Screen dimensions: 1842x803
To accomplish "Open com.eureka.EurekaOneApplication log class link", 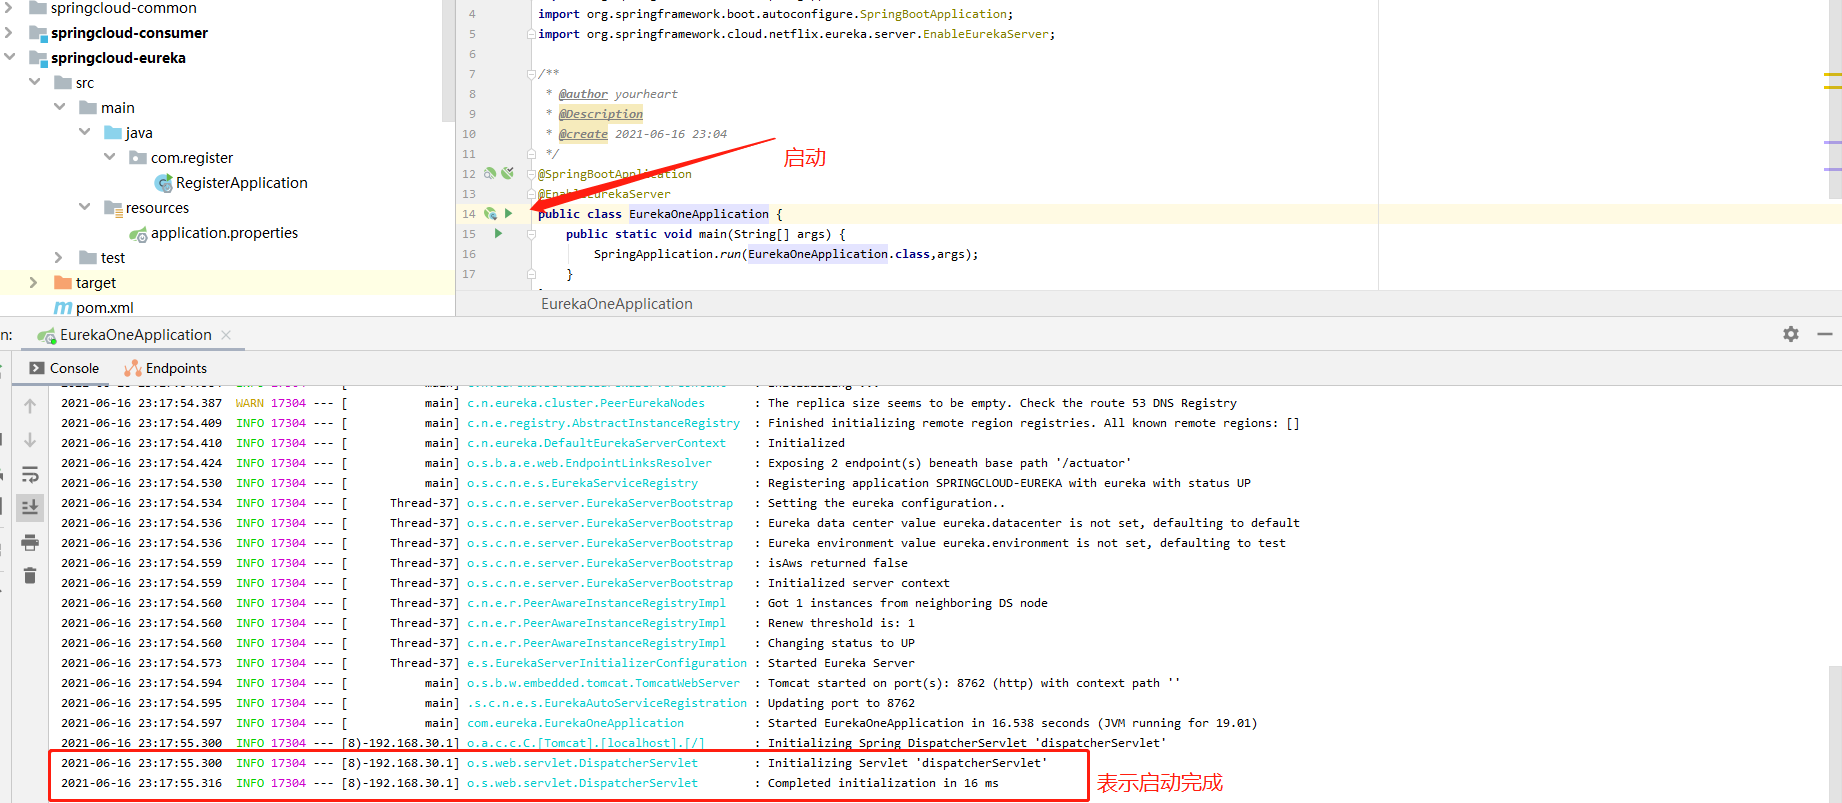I will click(575, 723).
